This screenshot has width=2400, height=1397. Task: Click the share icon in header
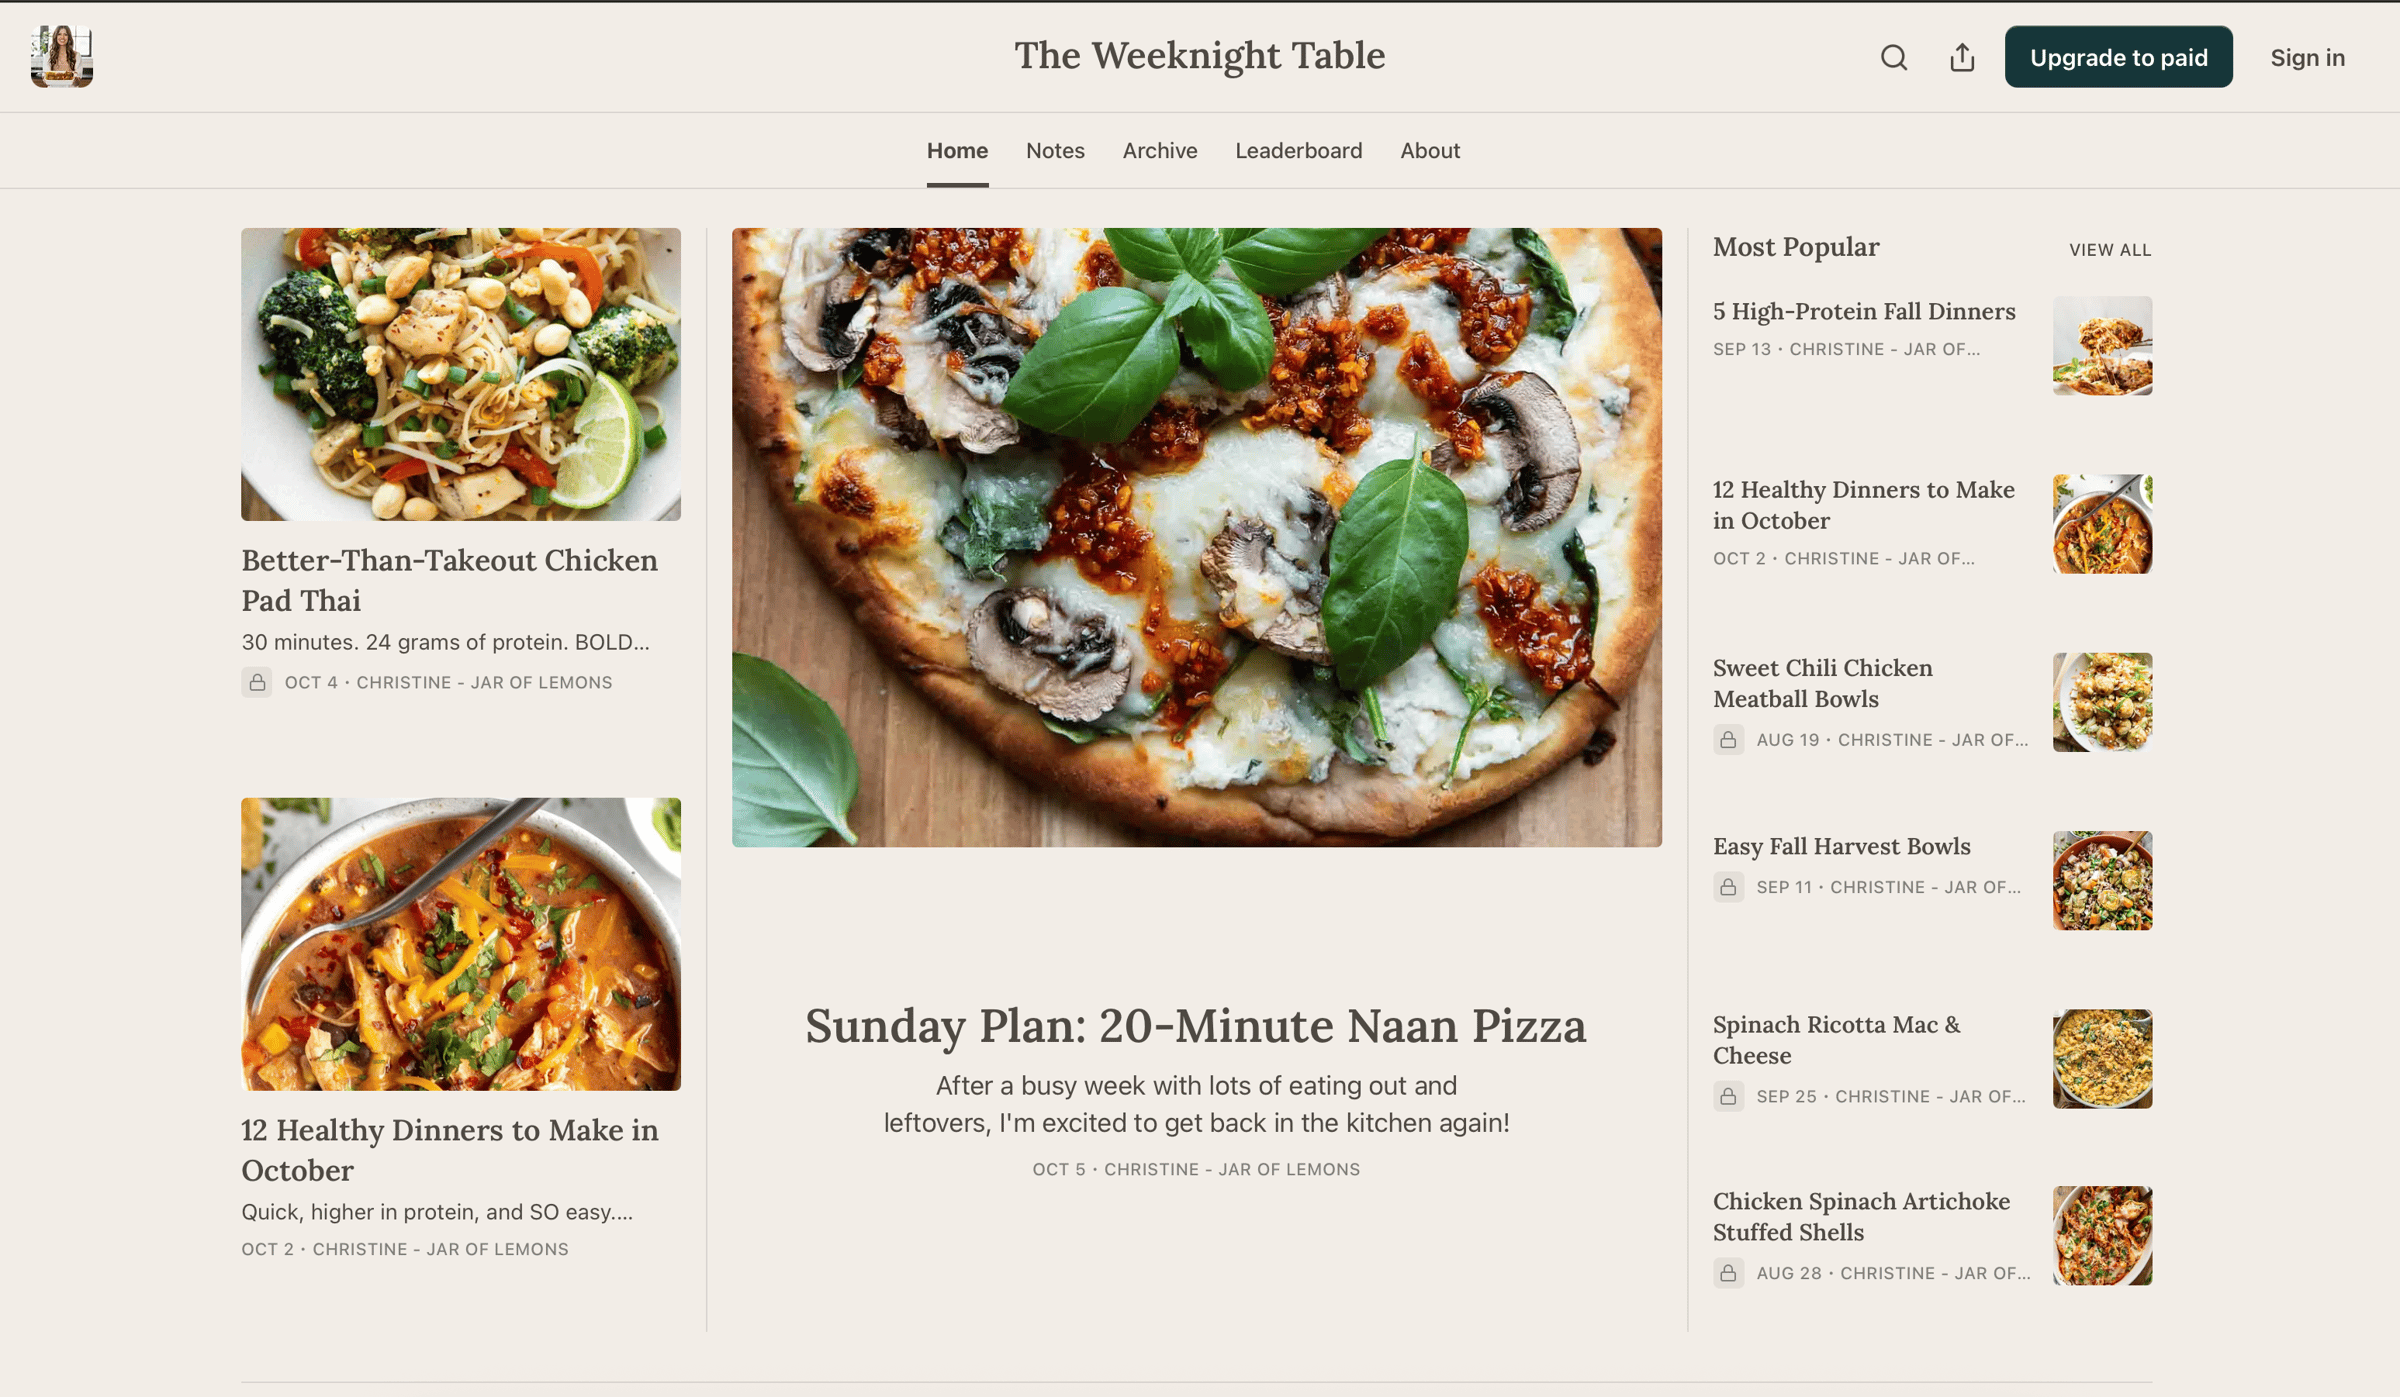tap(1962, 58)
